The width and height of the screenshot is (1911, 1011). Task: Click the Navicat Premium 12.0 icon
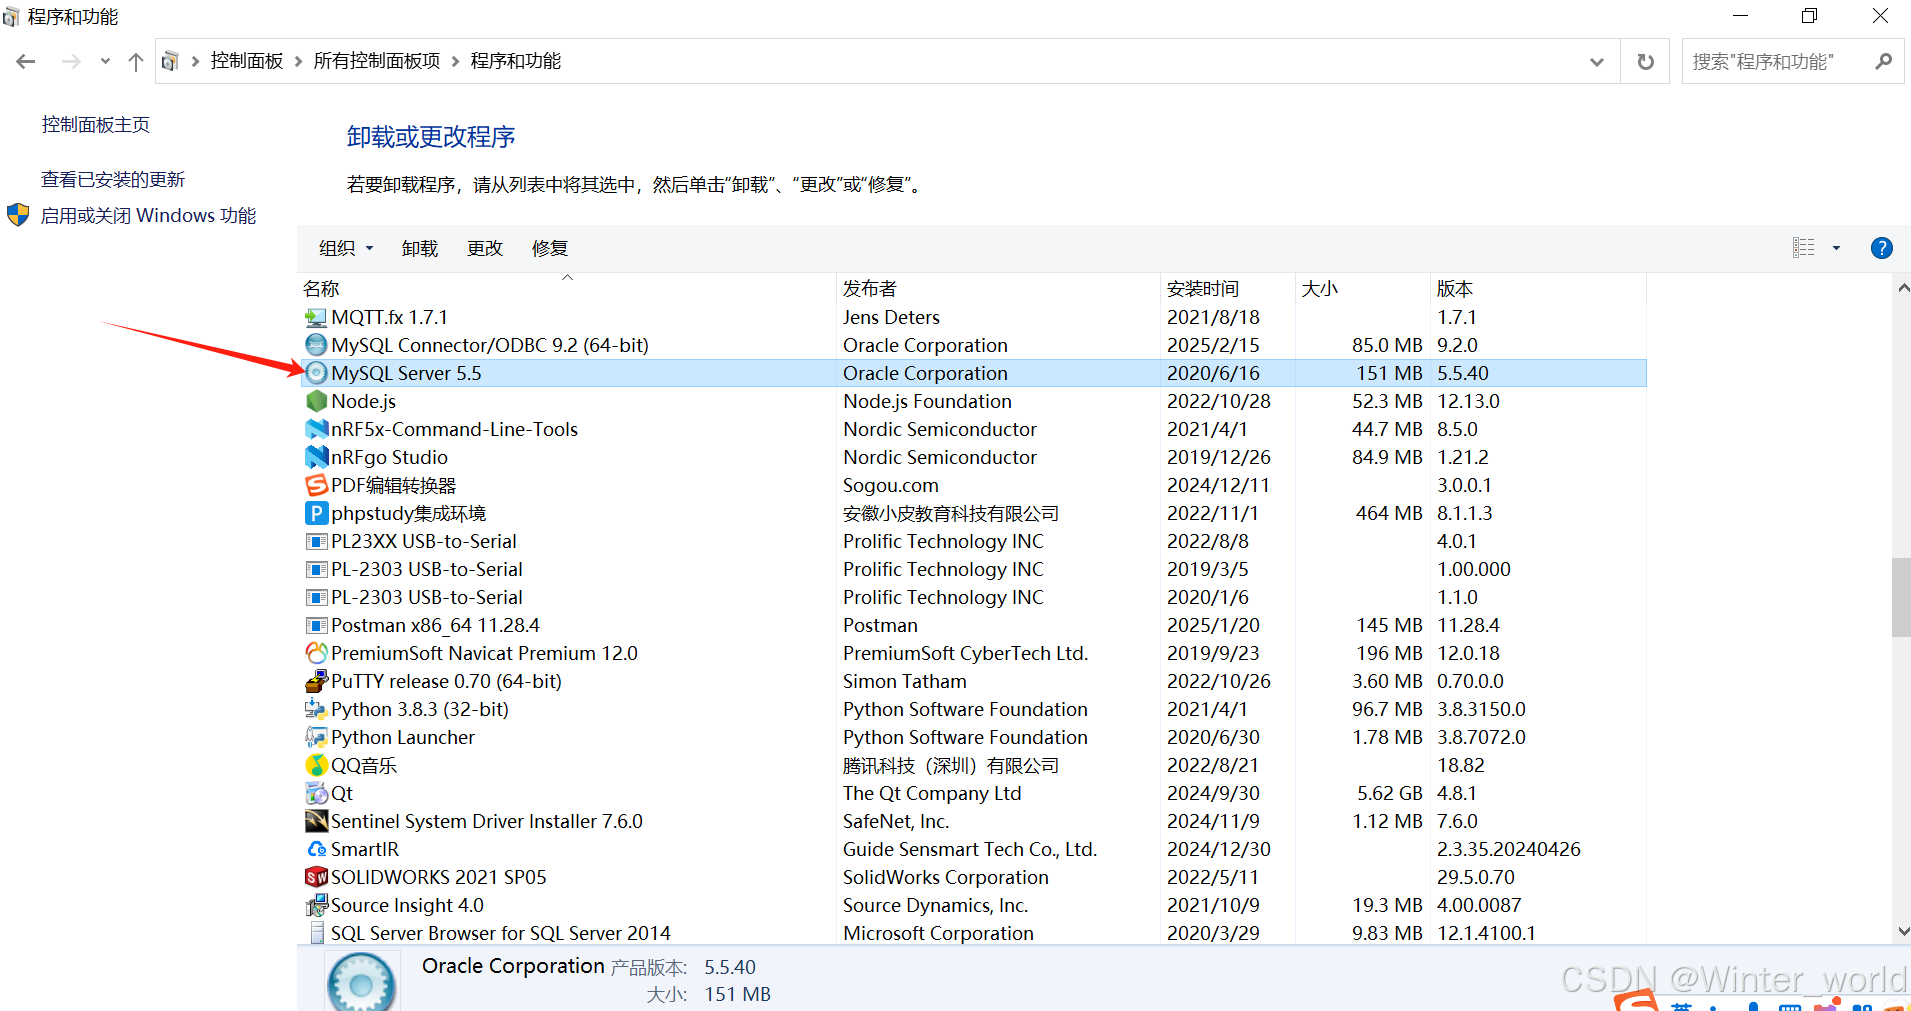click(x=316, y=653)
